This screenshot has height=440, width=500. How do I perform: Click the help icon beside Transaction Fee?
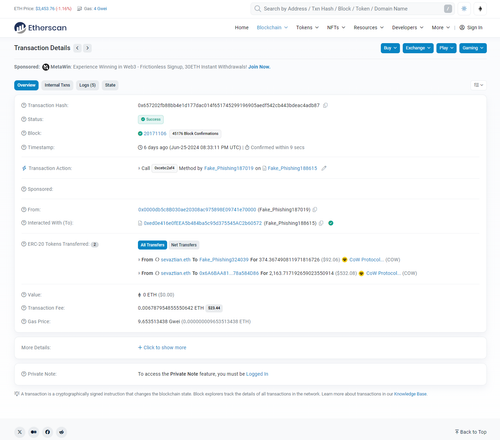(x=24, y=308)
